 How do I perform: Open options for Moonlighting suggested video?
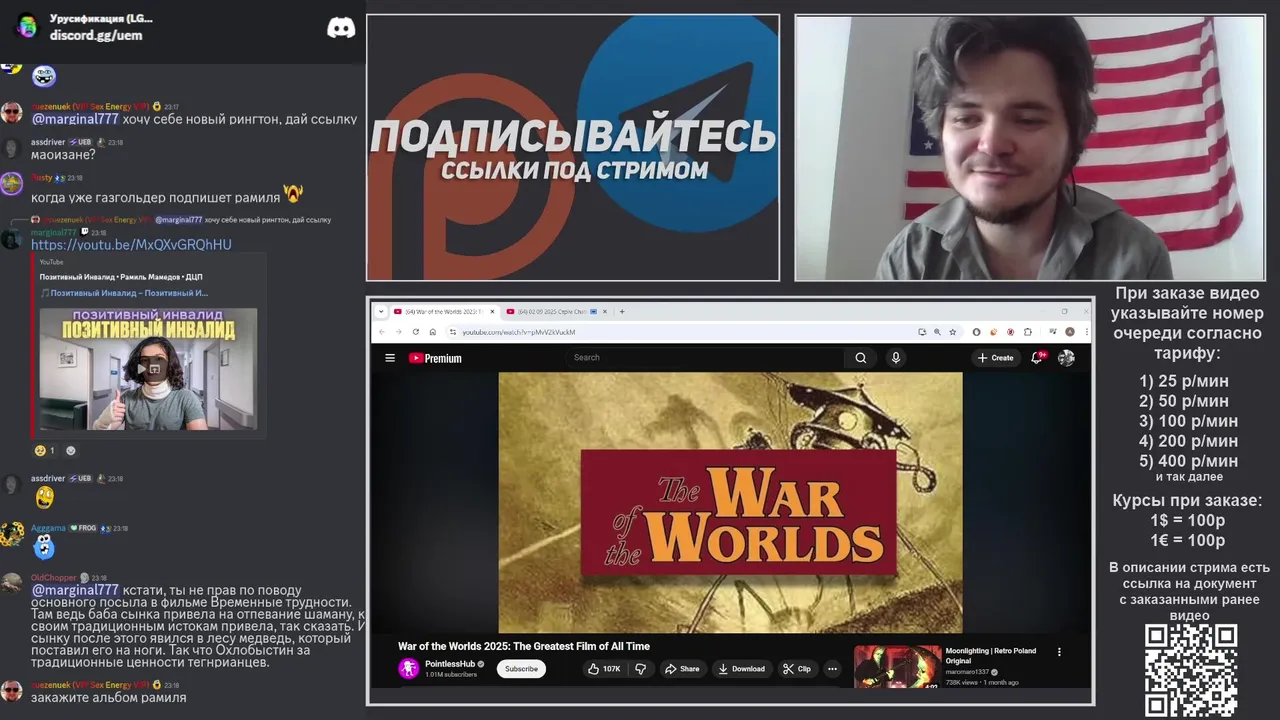[x=1059, y=652]
